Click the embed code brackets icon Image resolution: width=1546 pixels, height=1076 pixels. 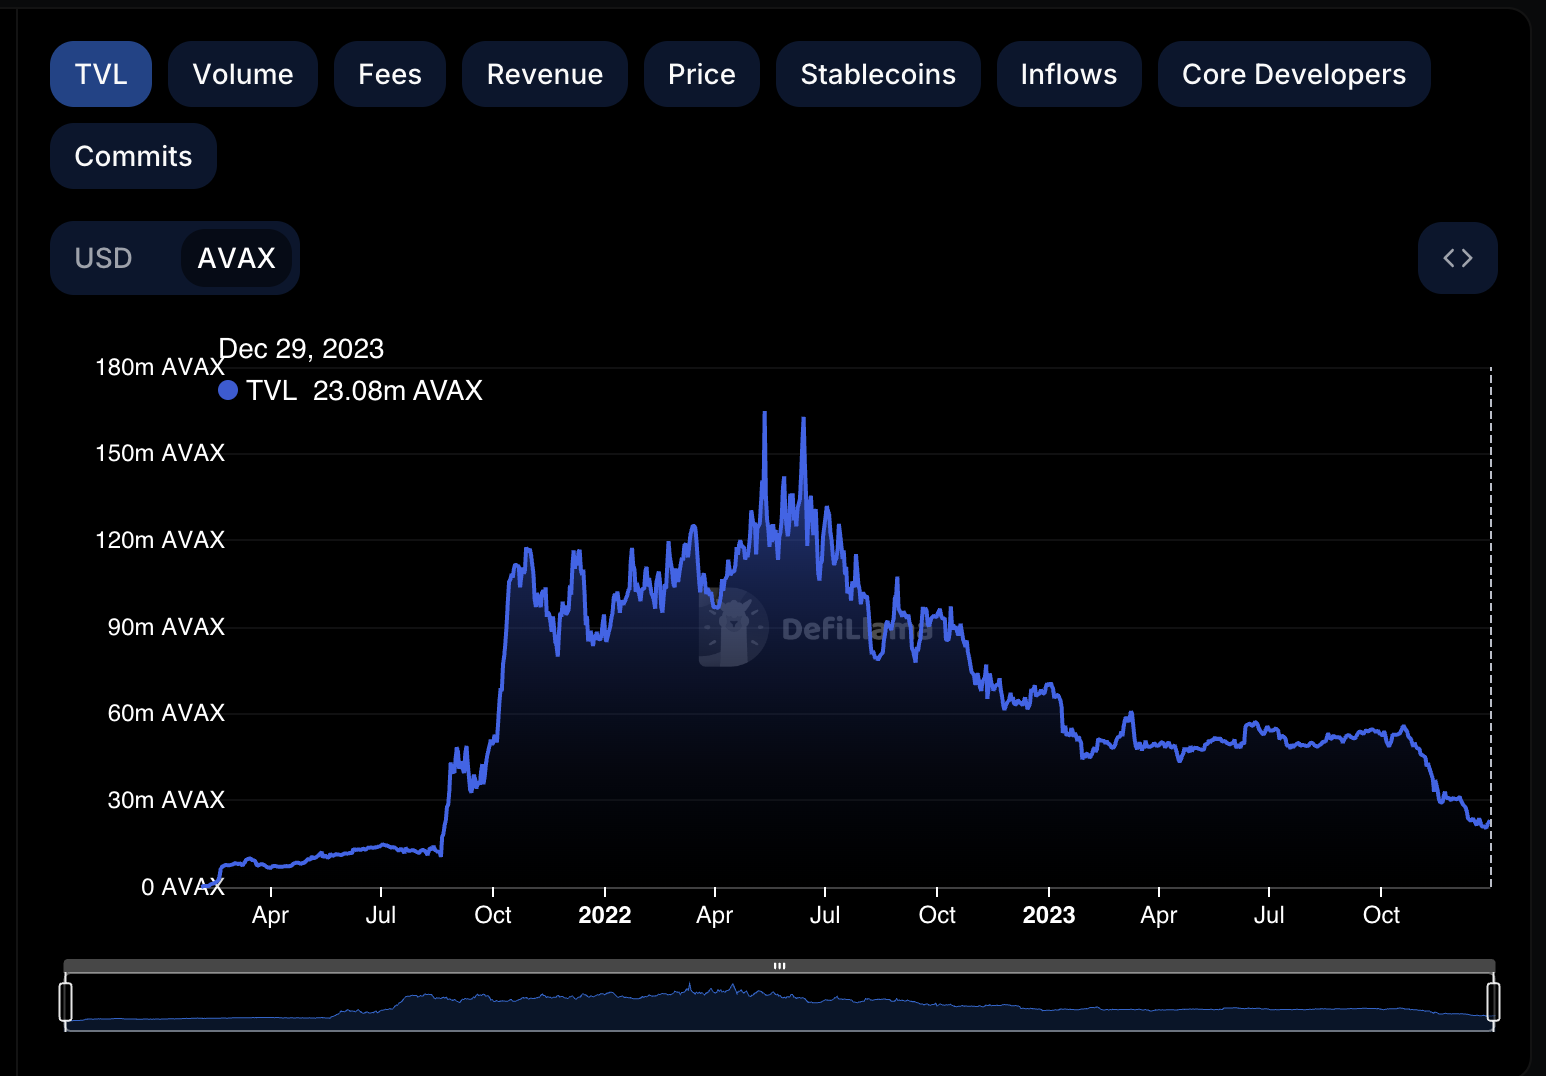1457,258
